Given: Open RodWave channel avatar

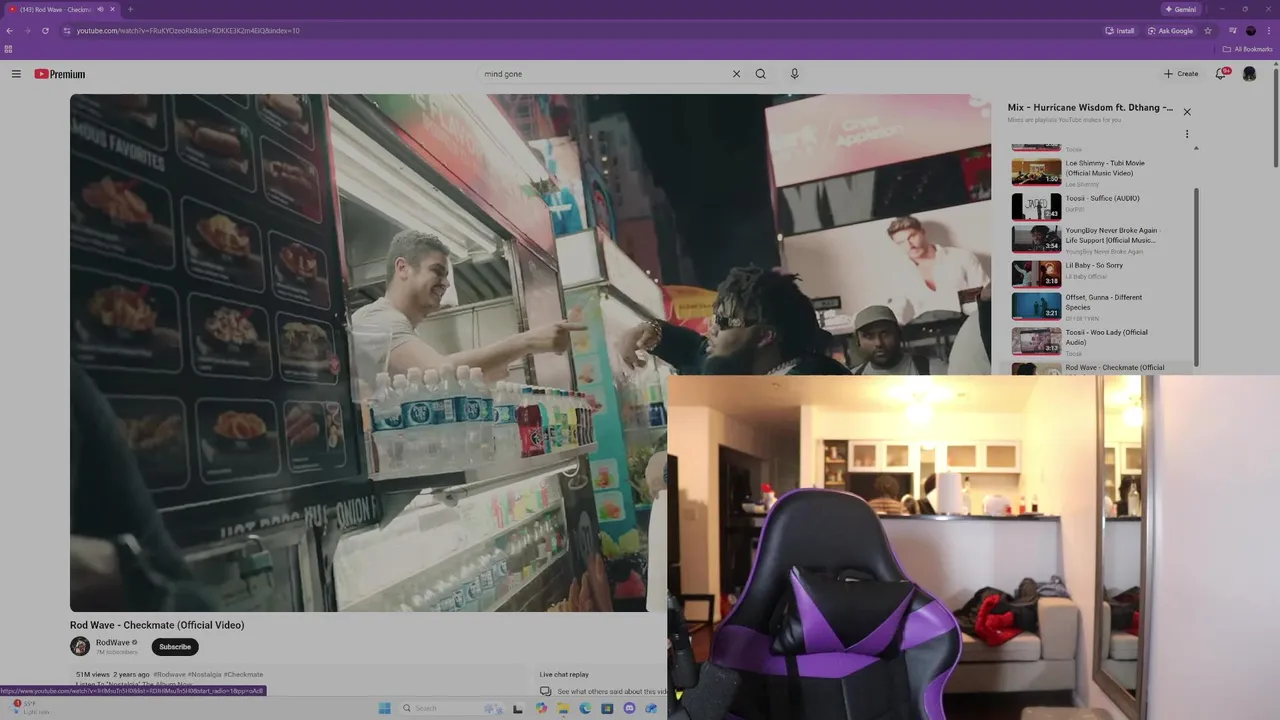Looking at the screenshot, I should pyautogui.click(x=80, y=646).
